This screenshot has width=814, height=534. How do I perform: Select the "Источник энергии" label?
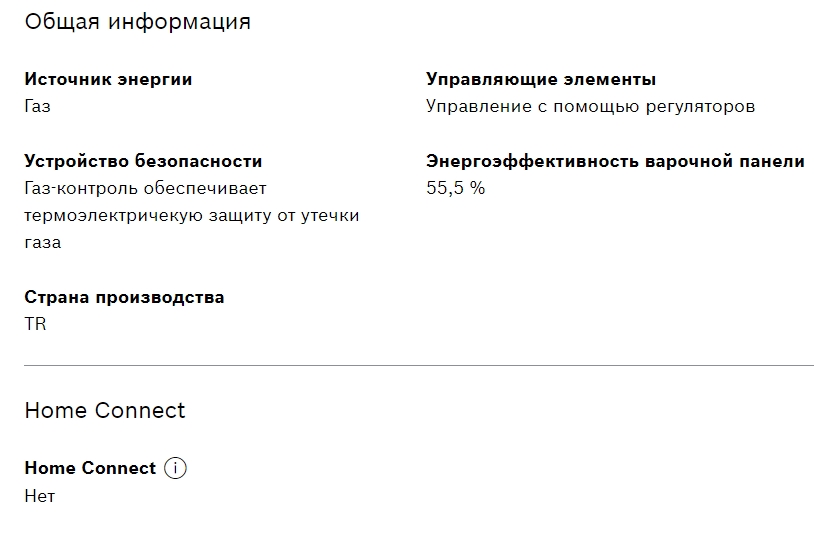coord(108,79)
